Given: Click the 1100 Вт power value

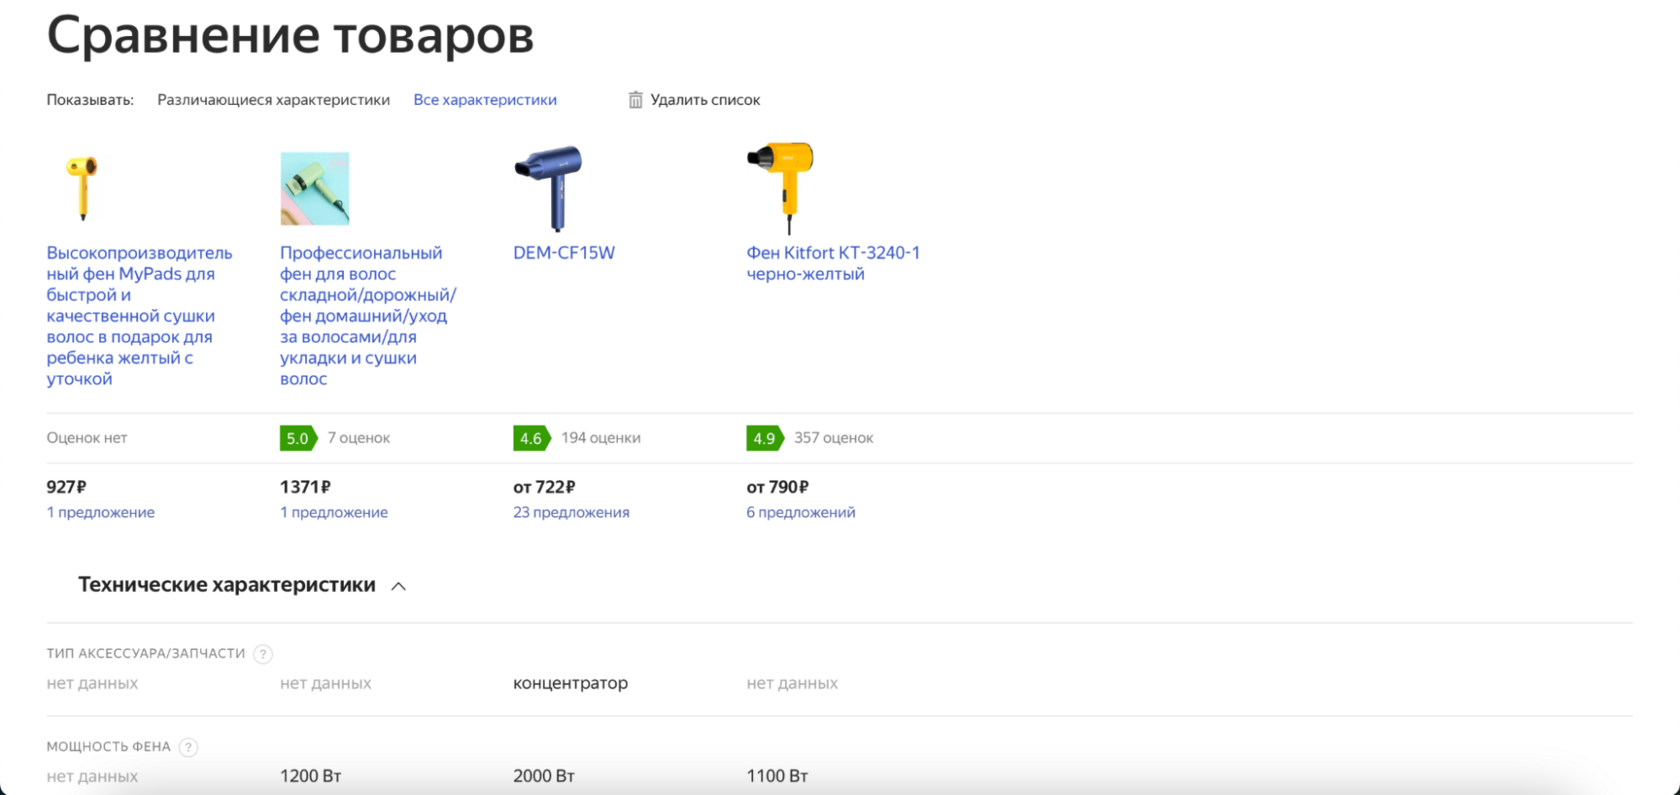Looking at the screenshot, I should coord(777,776).
